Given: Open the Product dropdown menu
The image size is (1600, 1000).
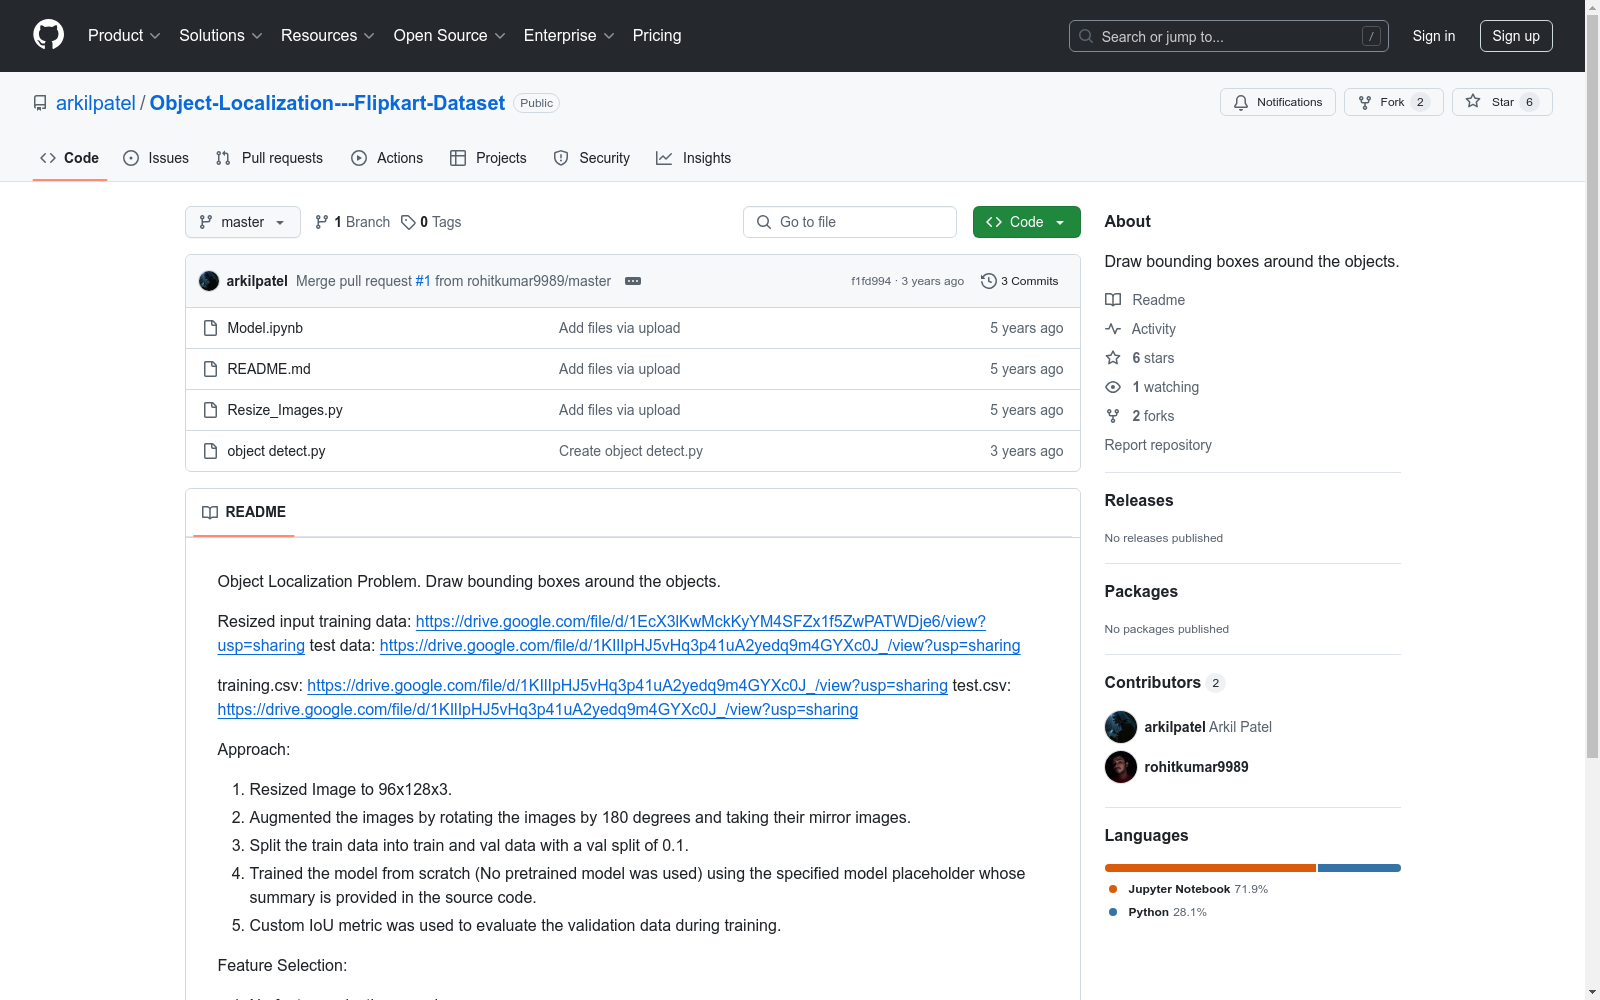Looking at the screenshot, I should [124, 35].
